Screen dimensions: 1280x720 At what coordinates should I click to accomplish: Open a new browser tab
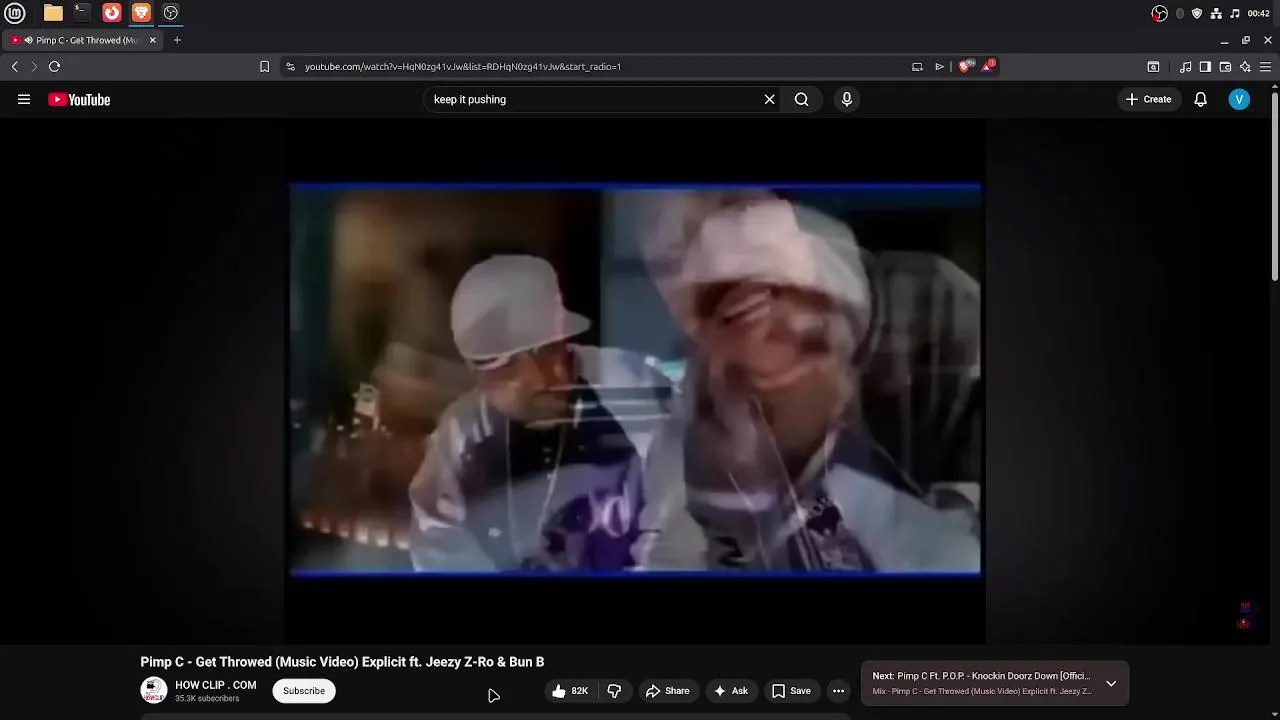(x=177, y=40)
